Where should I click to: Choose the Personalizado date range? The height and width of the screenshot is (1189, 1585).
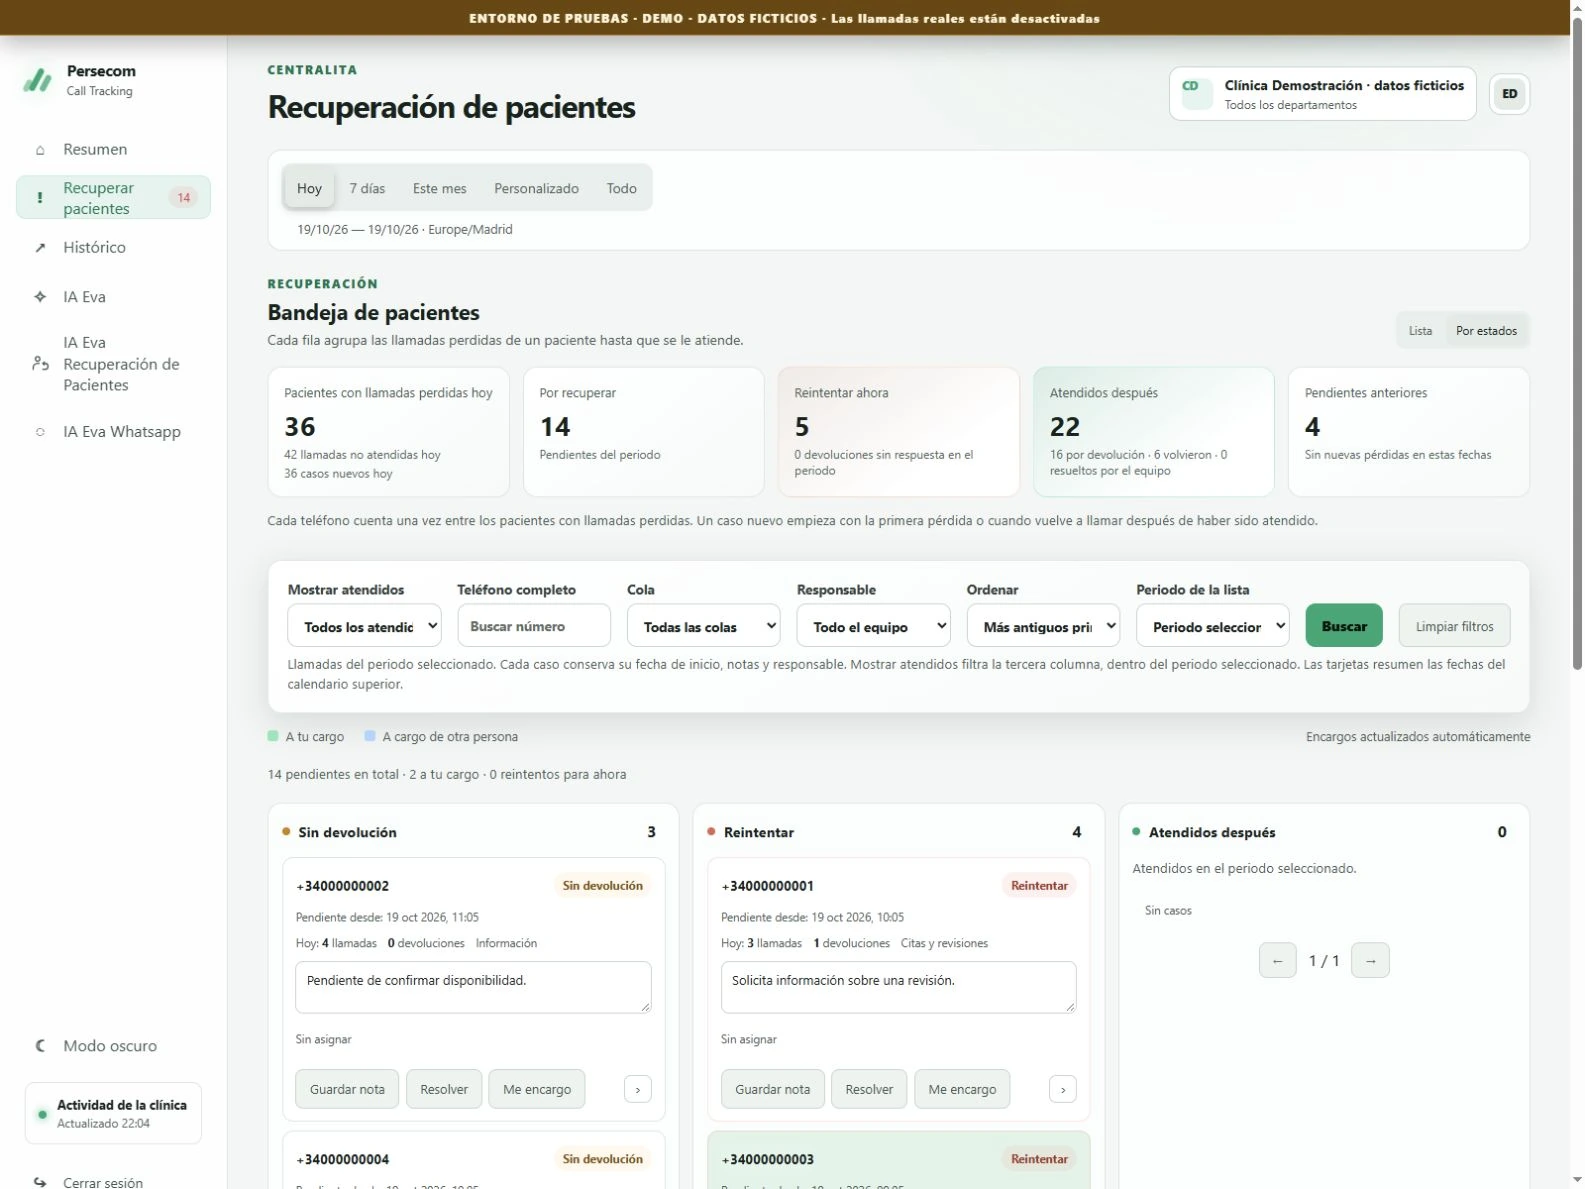pyautogui.click(x=536, y=188)
